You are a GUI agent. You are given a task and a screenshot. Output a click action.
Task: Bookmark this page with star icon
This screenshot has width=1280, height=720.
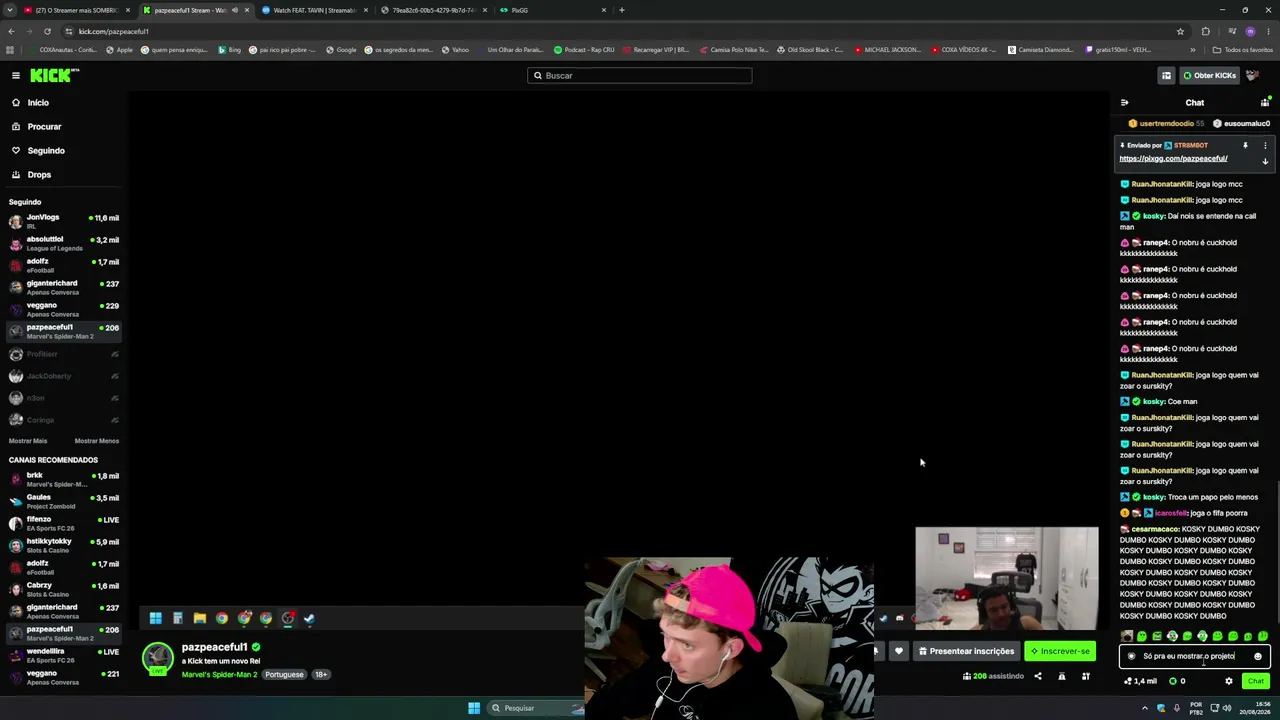point(1180,31)
